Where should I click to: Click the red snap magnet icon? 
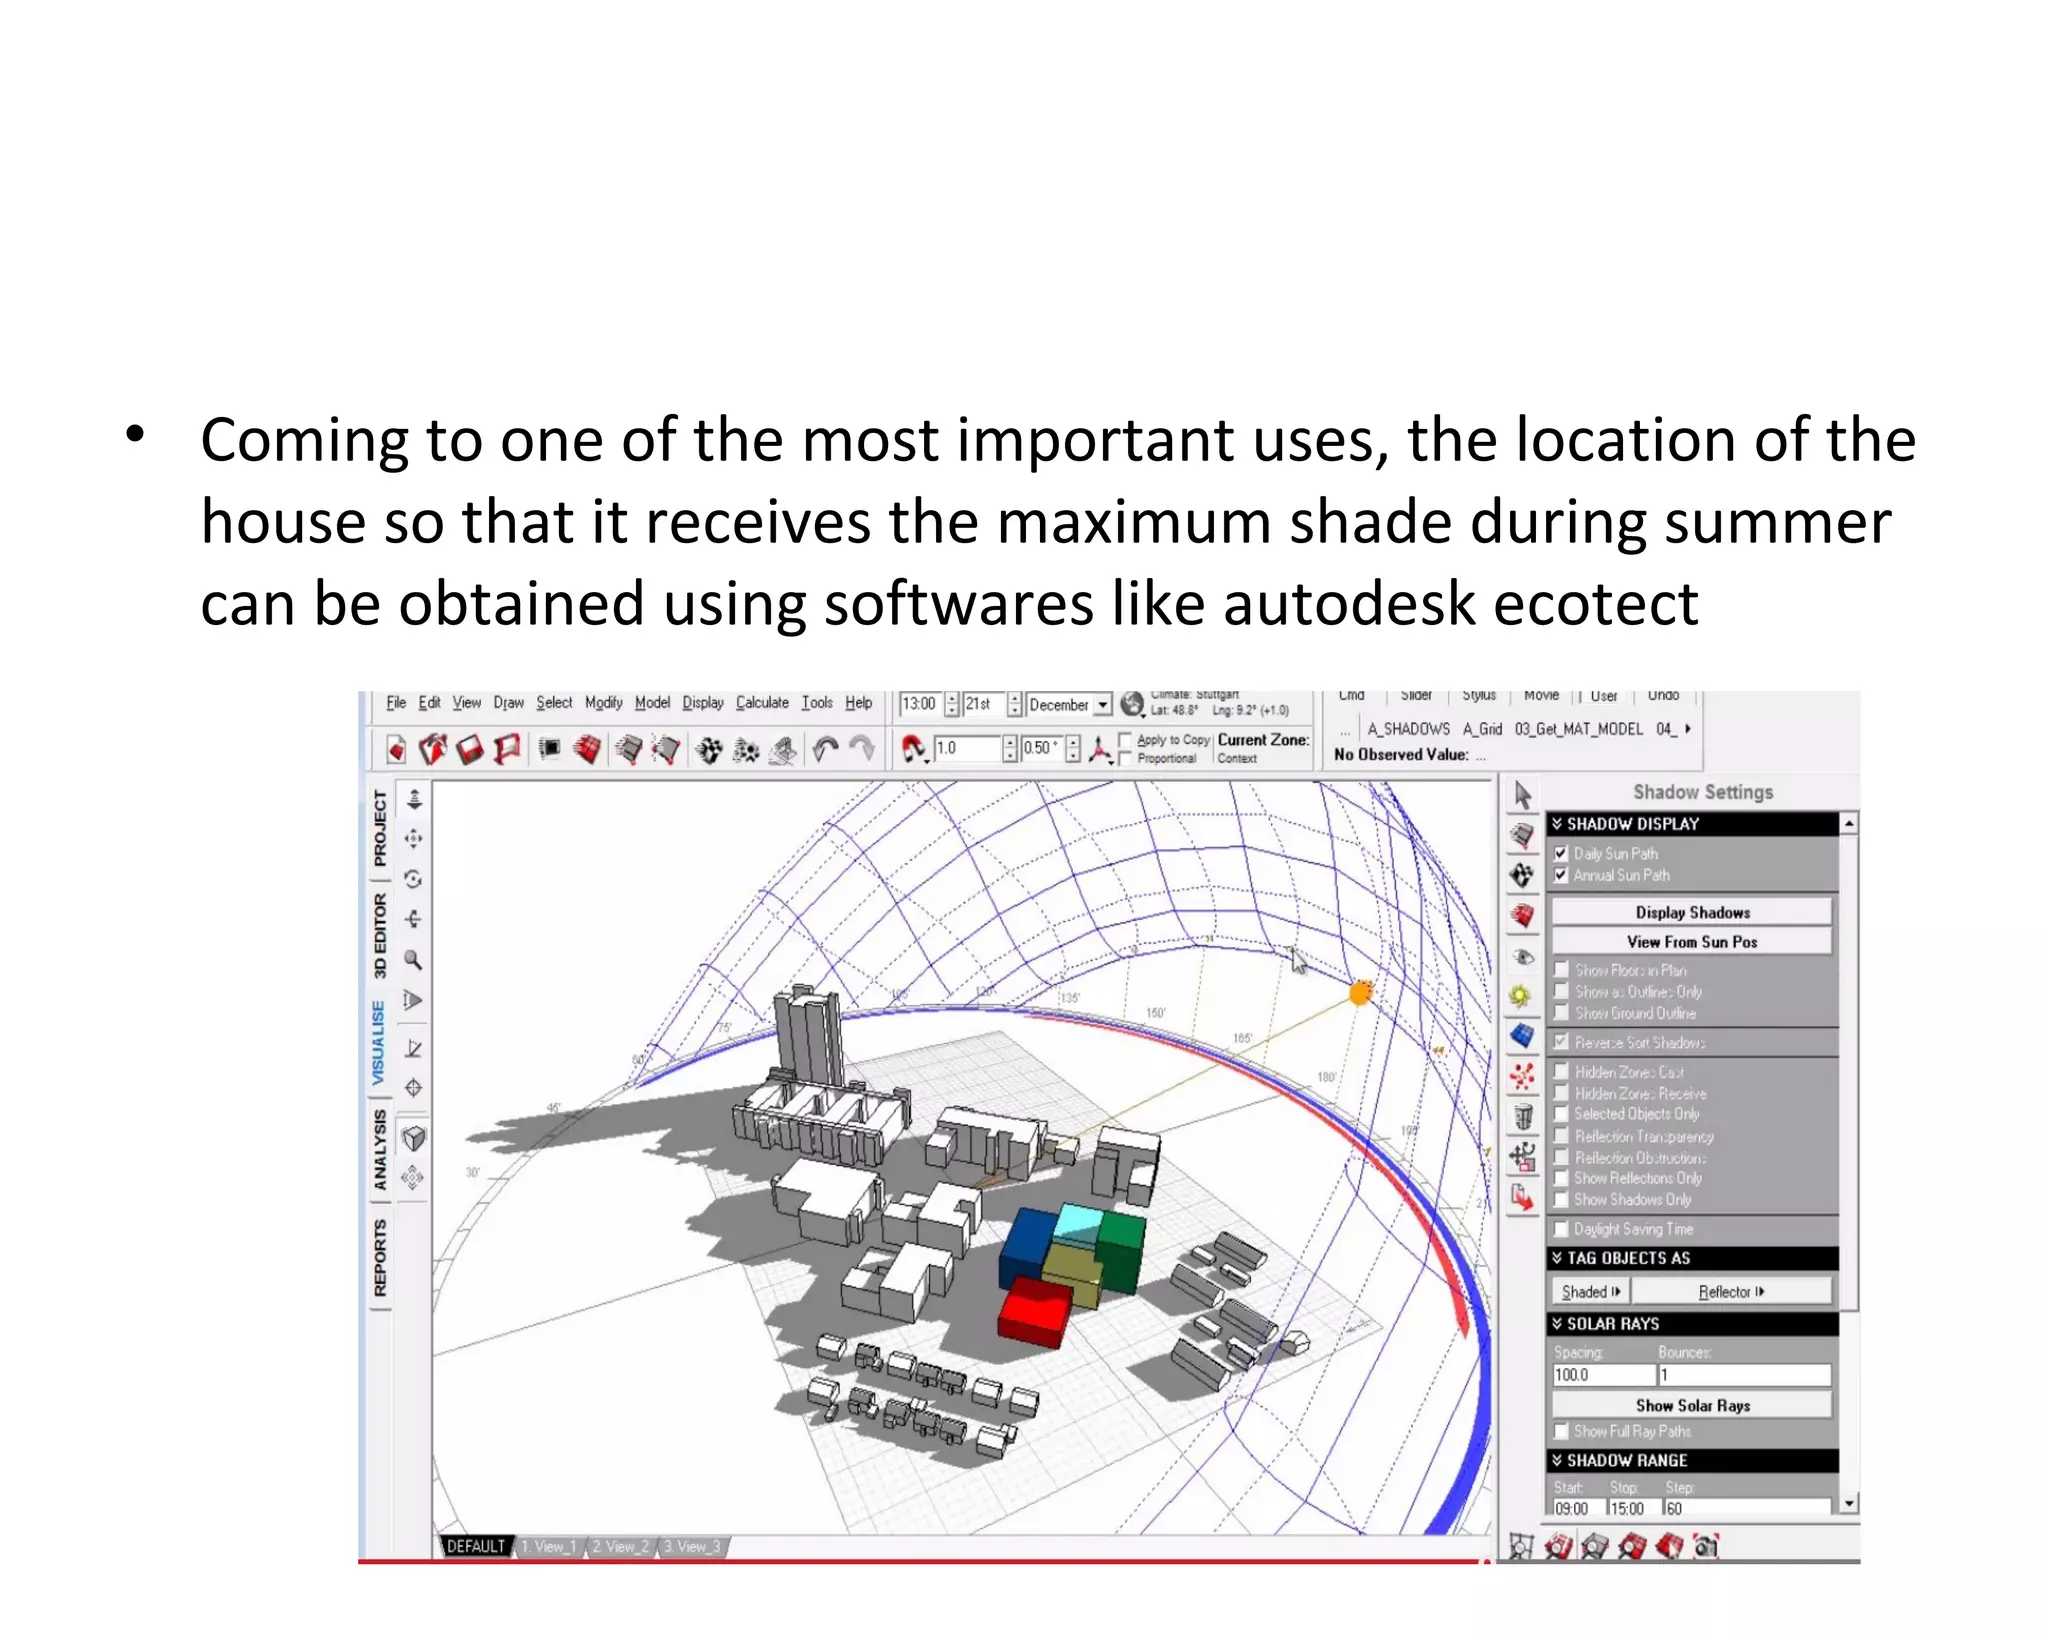[913, 748]
